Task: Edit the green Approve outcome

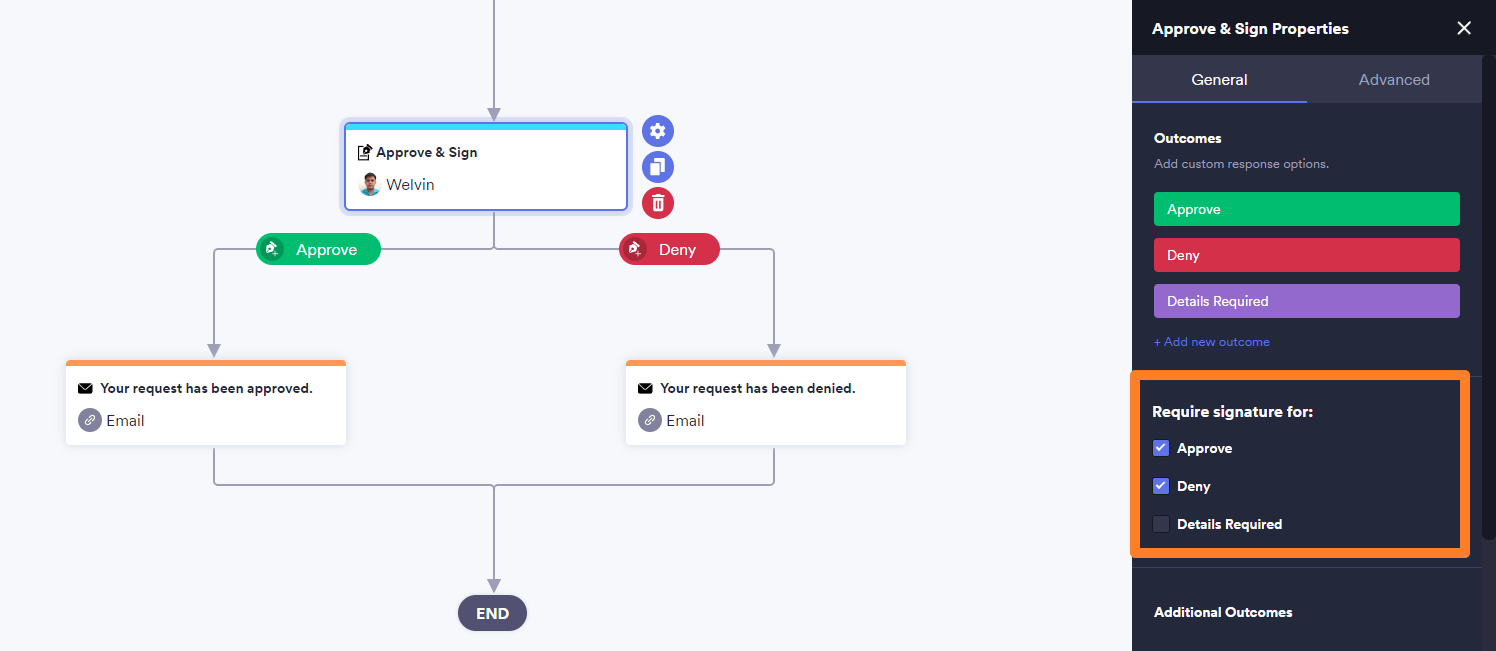Action: pos(1306,209)
